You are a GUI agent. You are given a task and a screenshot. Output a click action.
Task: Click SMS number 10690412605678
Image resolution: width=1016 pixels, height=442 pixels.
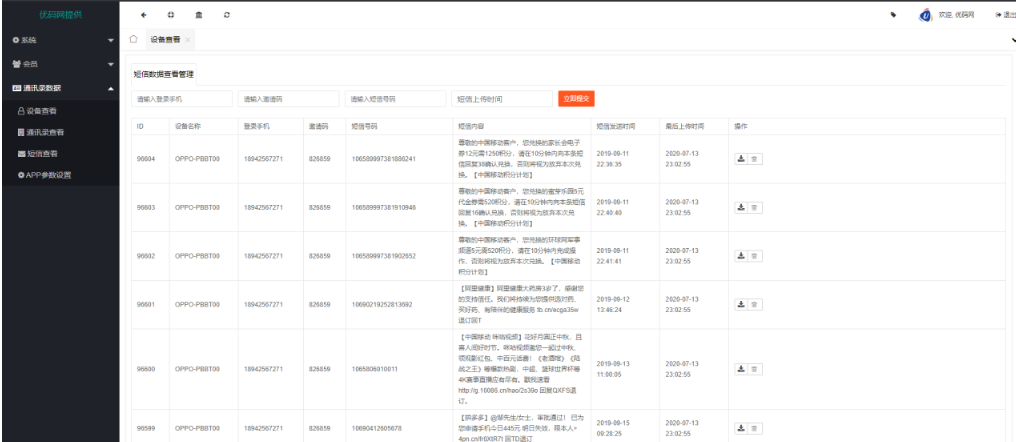click(376, 428)
